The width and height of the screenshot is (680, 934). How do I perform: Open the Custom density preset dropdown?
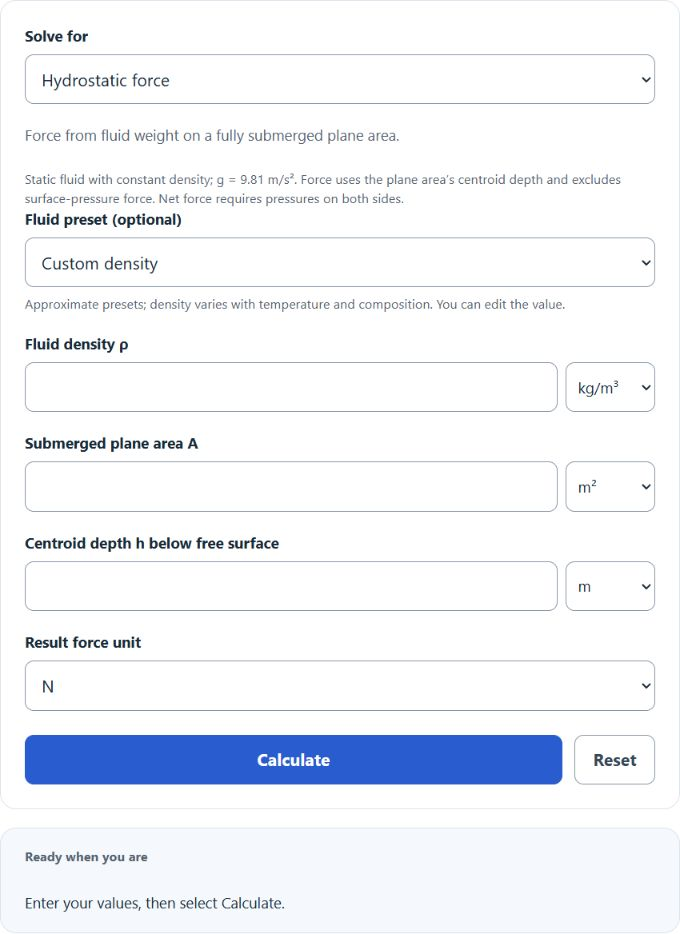click(x=340, y=263)
